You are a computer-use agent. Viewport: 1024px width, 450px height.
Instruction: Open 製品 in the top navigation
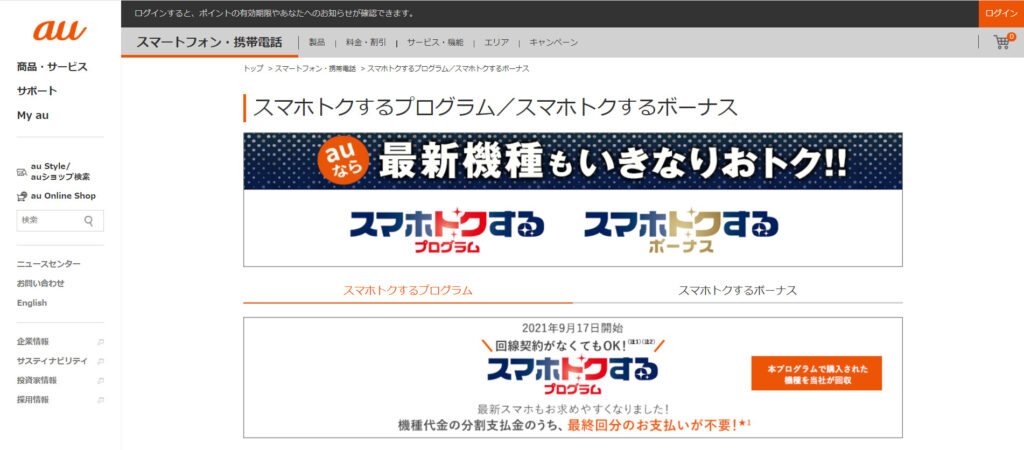[317, 43]
